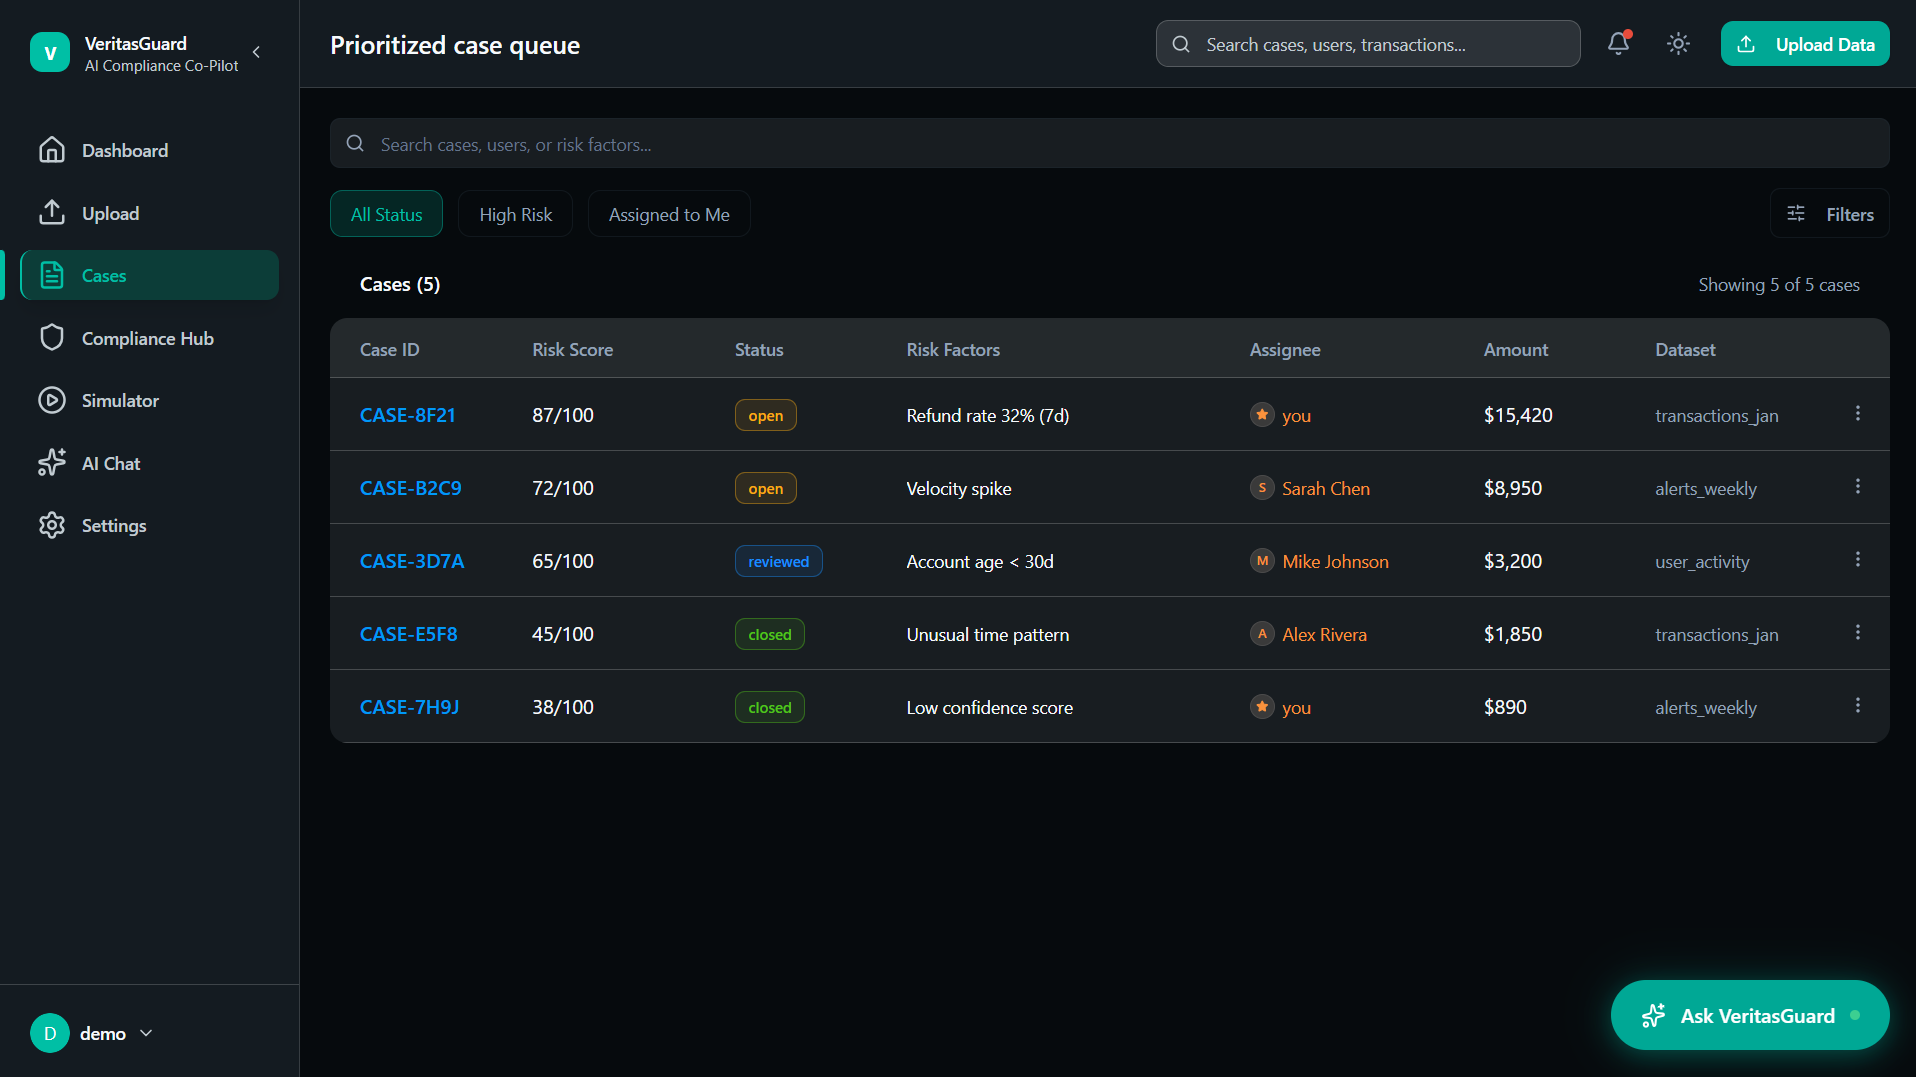Click the closed status badge on CASE-E5F8

(770, 634)
